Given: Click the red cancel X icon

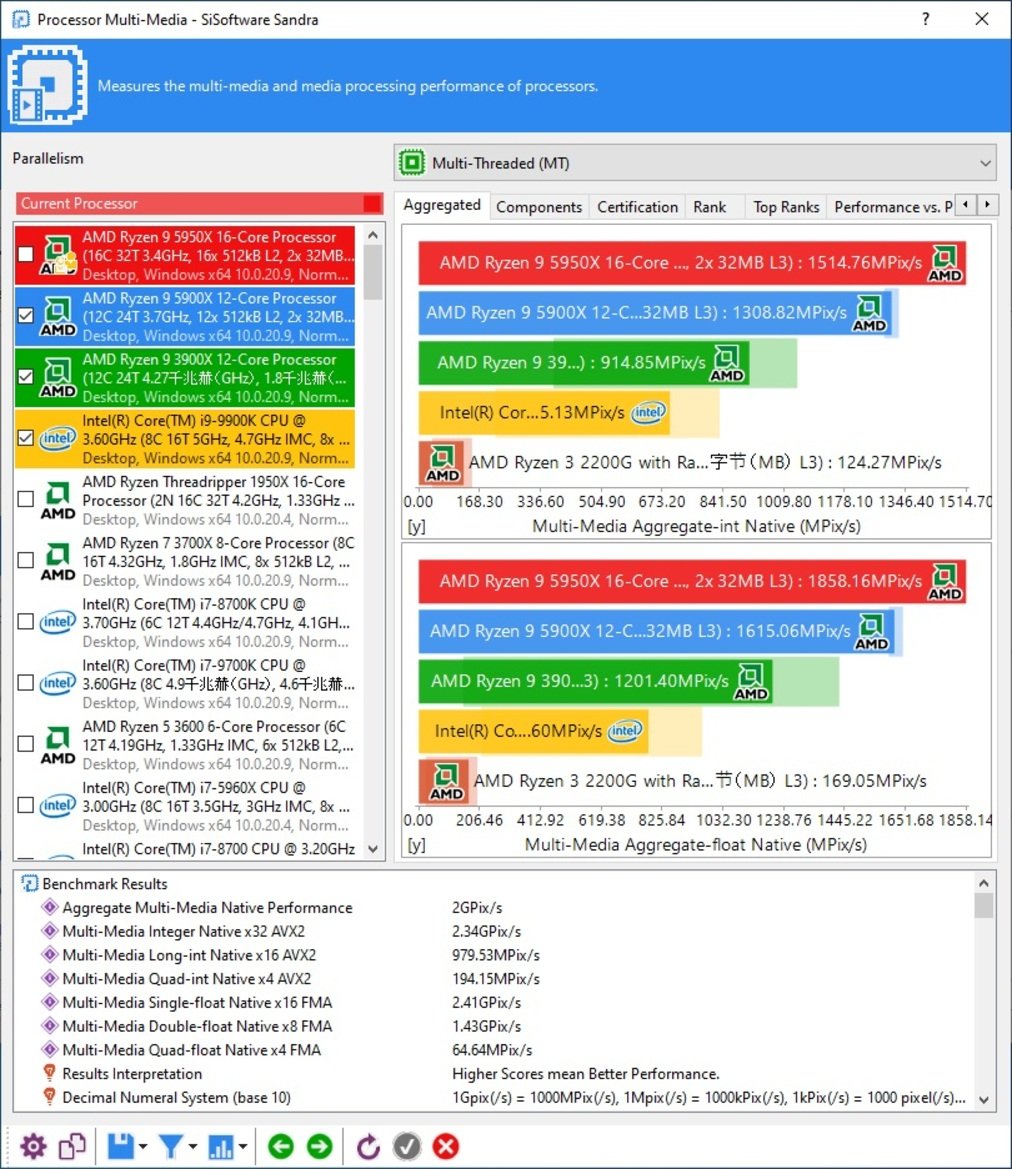Looking at the screenshot, I should point(446,1146).
